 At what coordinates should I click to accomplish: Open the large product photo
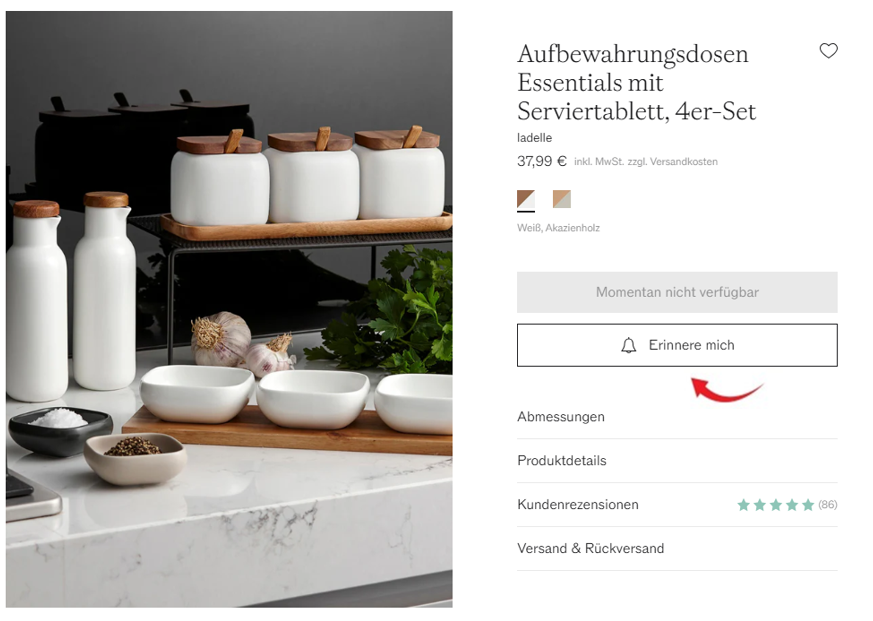tap(229, 309)
